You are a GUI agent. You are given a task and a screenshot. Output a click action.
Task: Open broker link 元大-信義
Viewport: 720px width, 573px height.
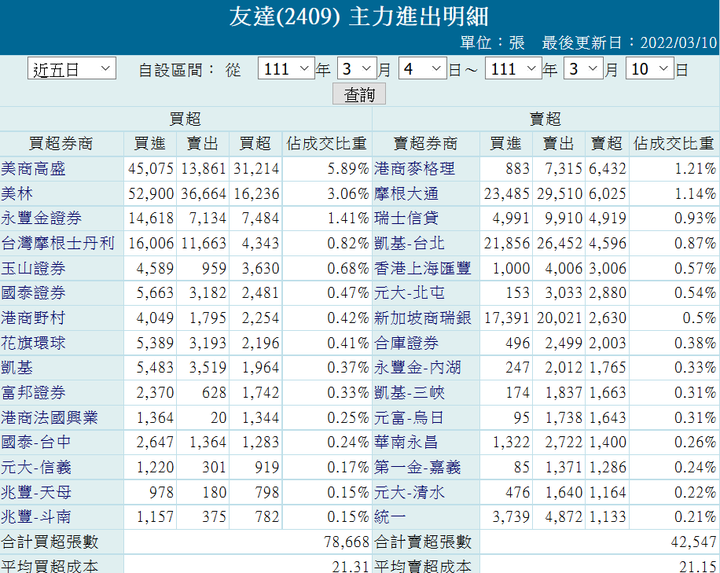pos(36,467)
